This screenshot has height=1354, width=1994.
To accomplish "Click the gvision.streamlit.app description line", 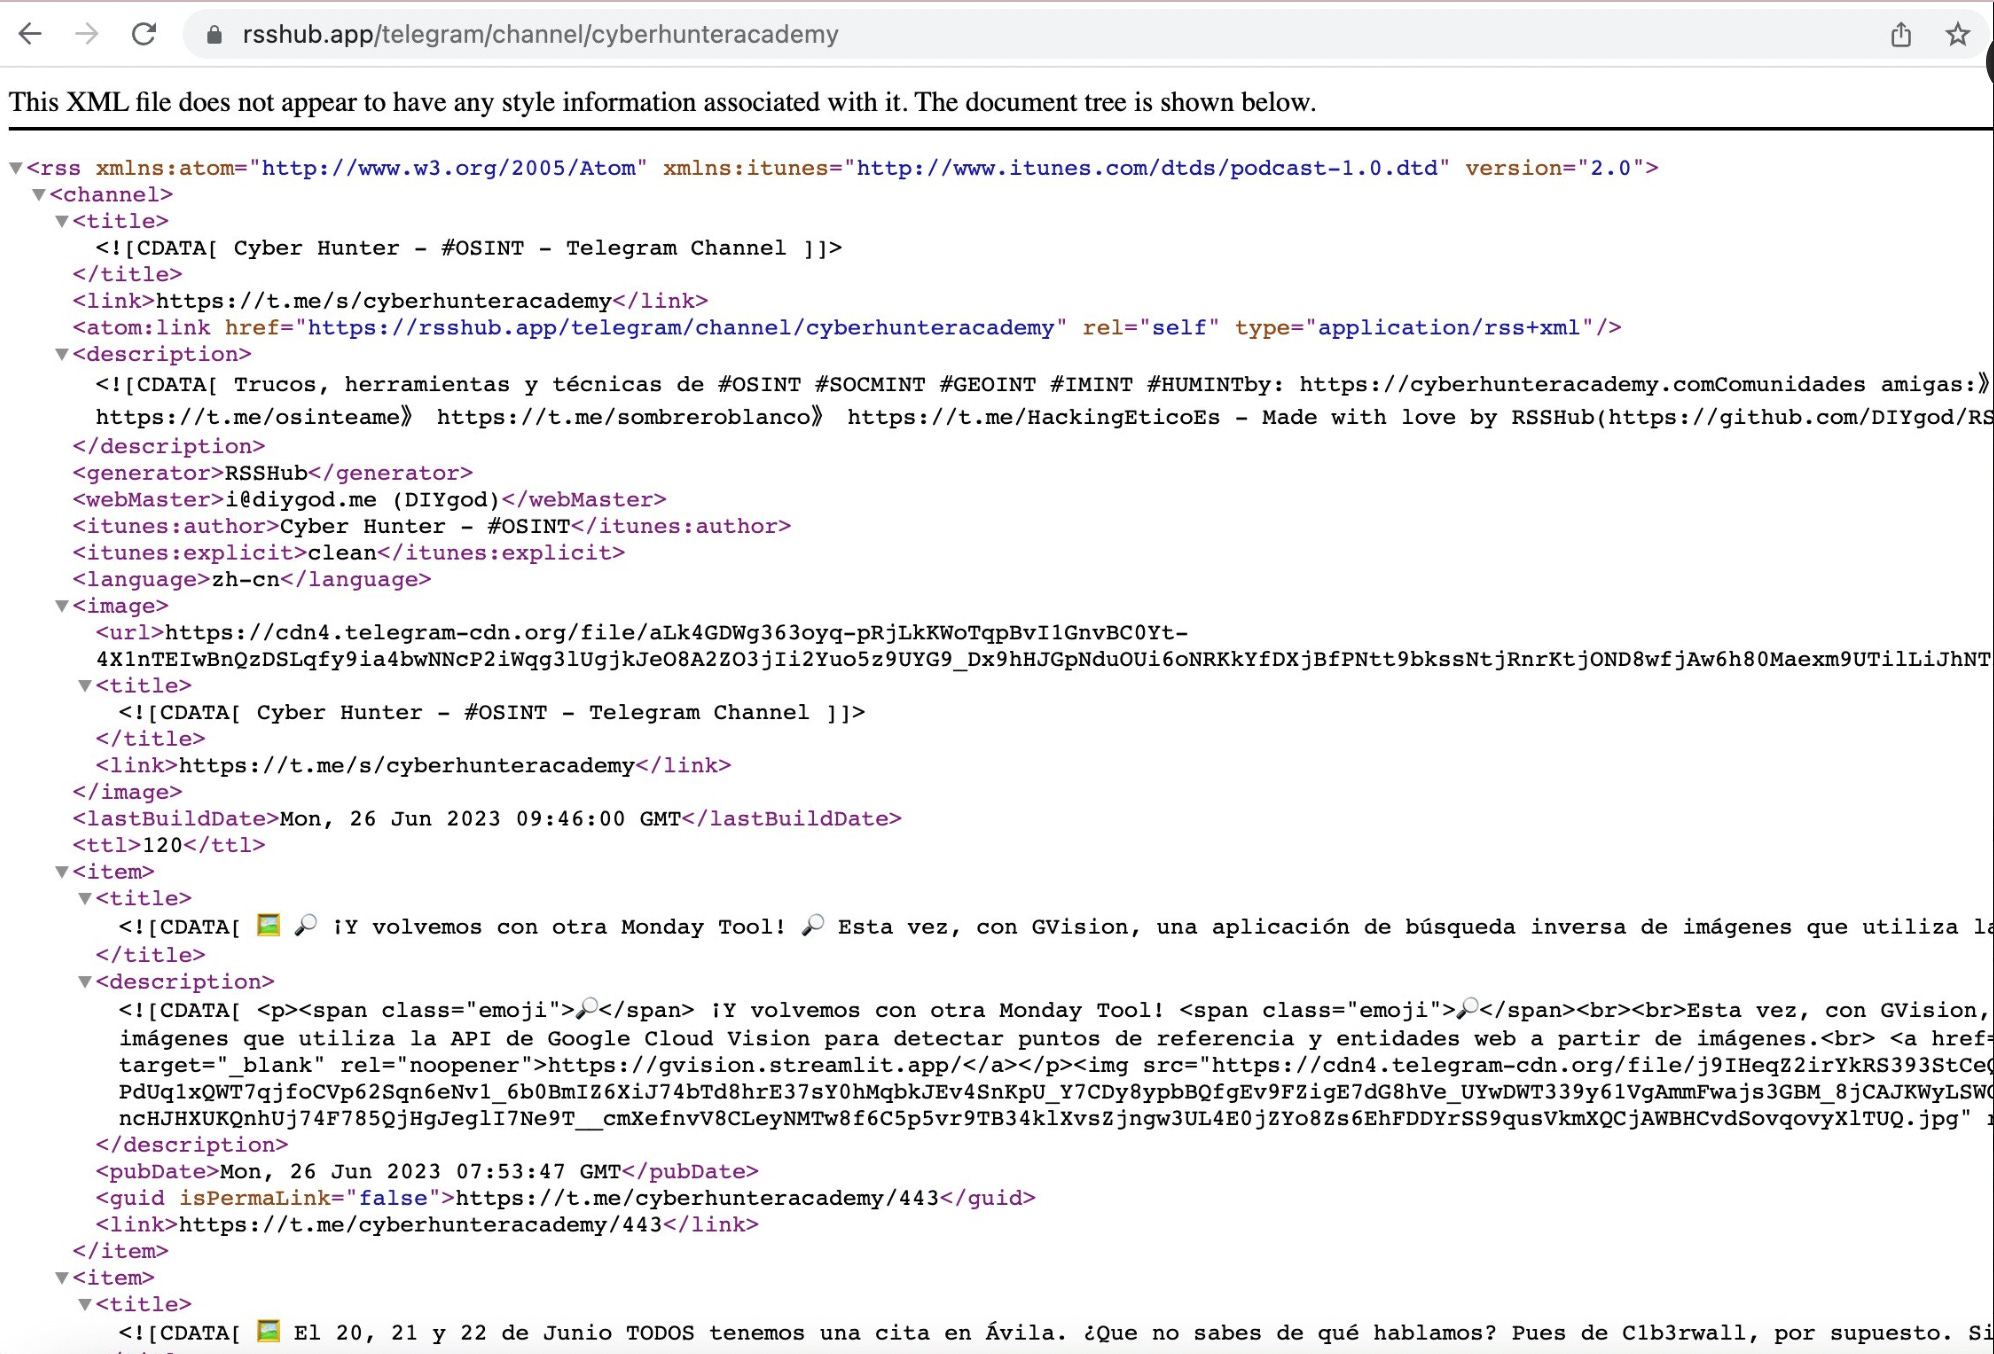I will 1055,1066.
